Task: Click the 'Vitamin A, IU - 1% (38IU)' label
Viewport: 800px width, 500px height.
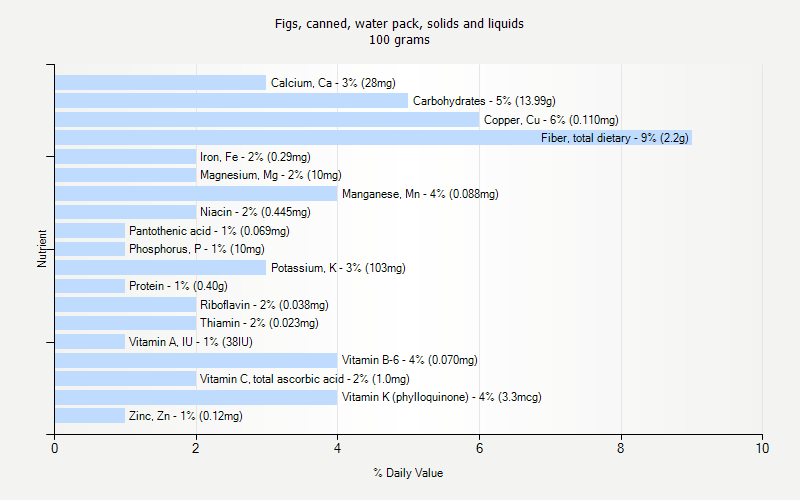Action: coord(191,342)
